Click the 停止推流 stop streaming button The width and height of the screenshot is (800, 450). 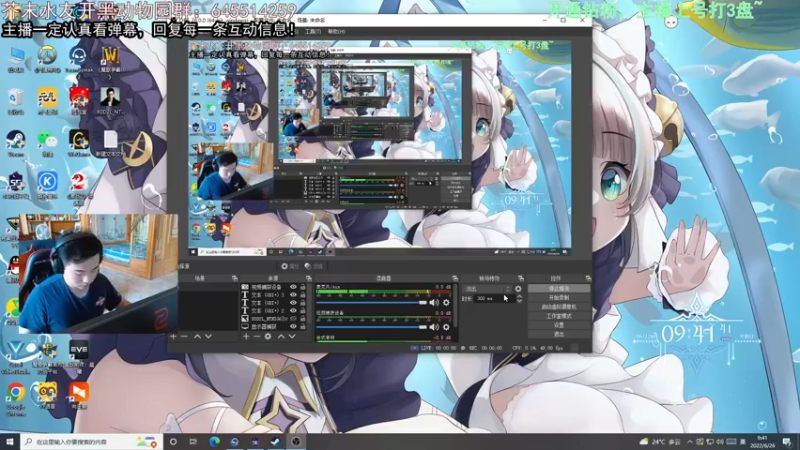pyautogui.click(x=559, y=289)
